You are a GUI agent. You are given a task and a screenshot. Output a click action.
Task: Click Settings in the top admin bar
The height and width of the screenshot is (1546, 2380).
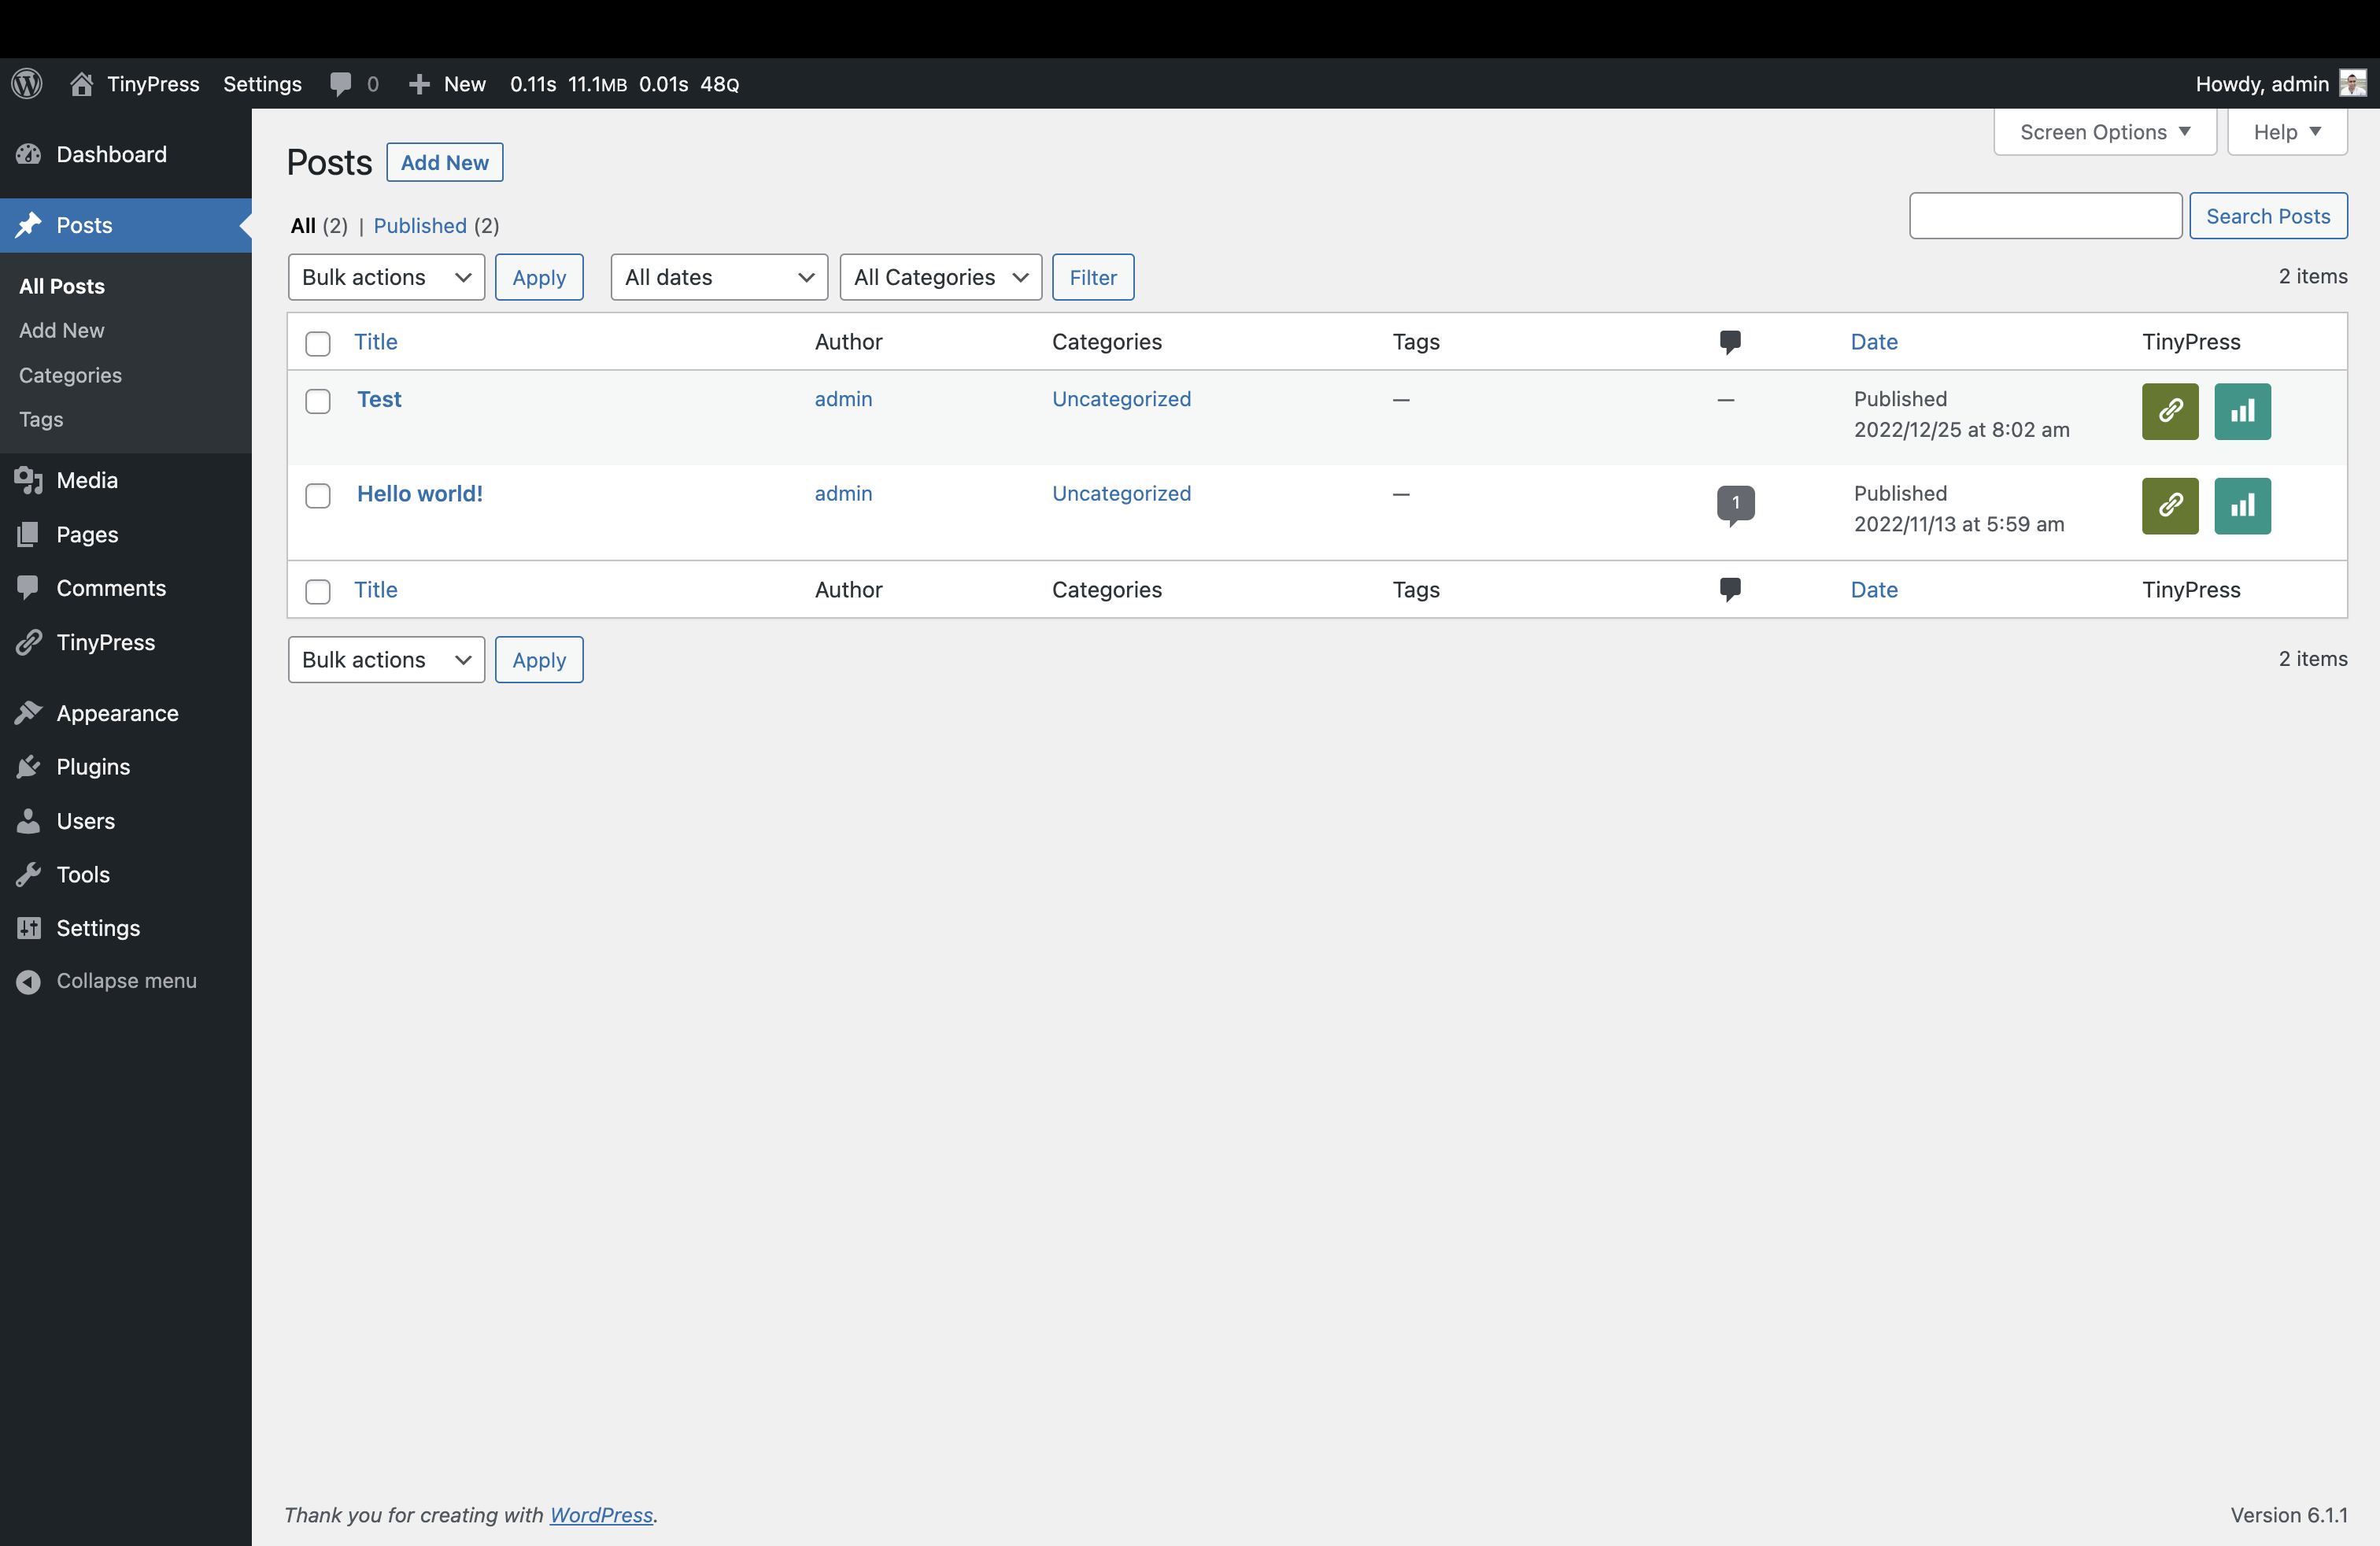[x=262, y=84]
